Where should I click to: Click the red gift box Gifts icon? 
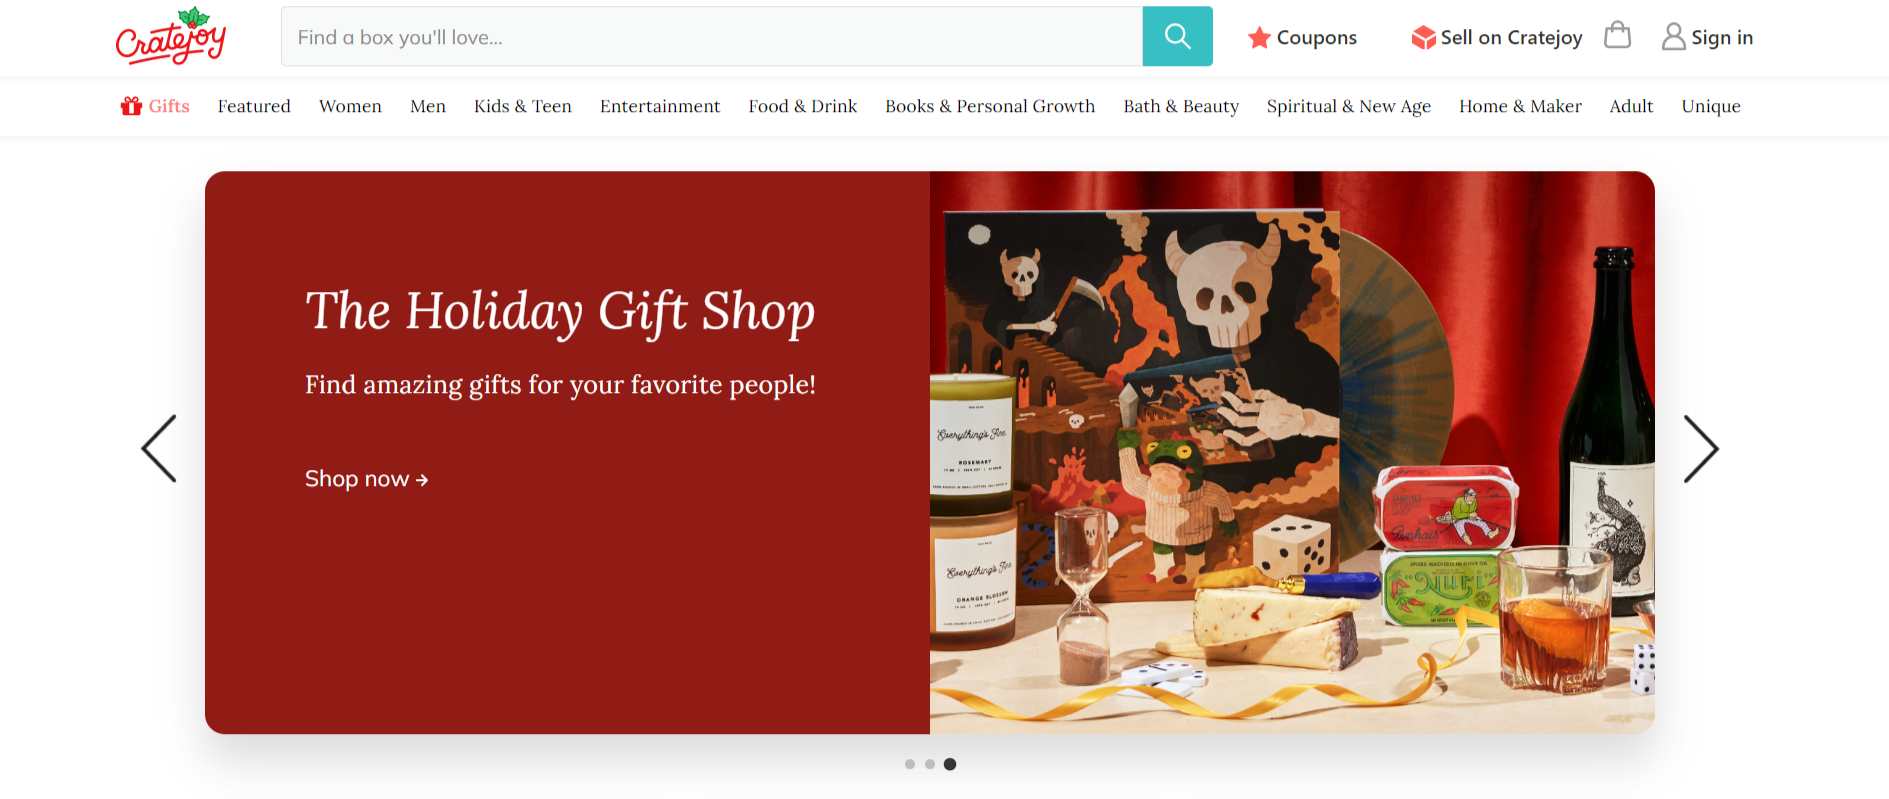(131, 106)
